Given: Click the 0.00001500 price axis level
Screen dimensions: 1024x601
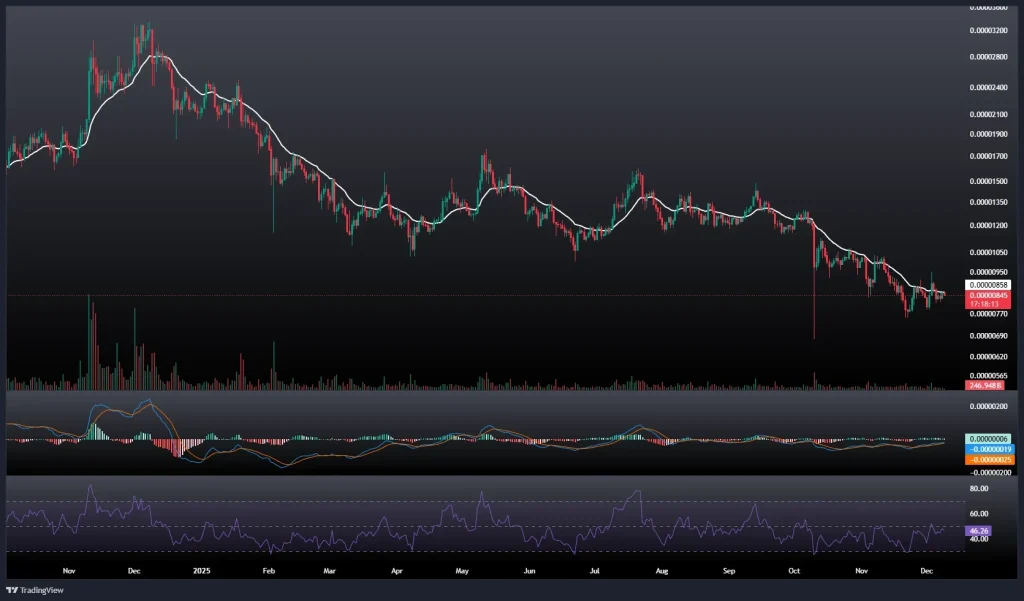Looking at the screenshot, I should point(988,181).
